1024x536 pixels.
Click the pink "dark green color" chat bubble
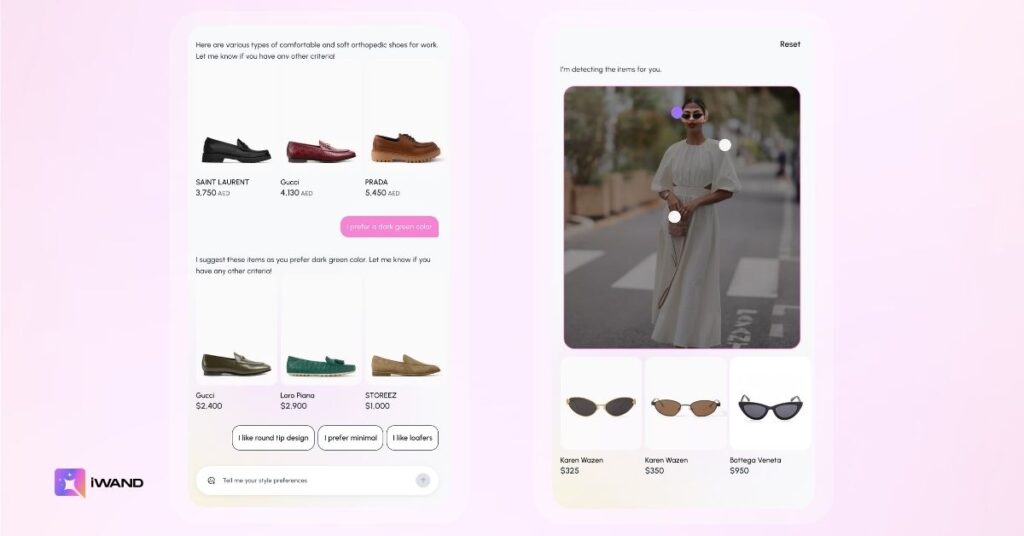(x=389, y=227)
